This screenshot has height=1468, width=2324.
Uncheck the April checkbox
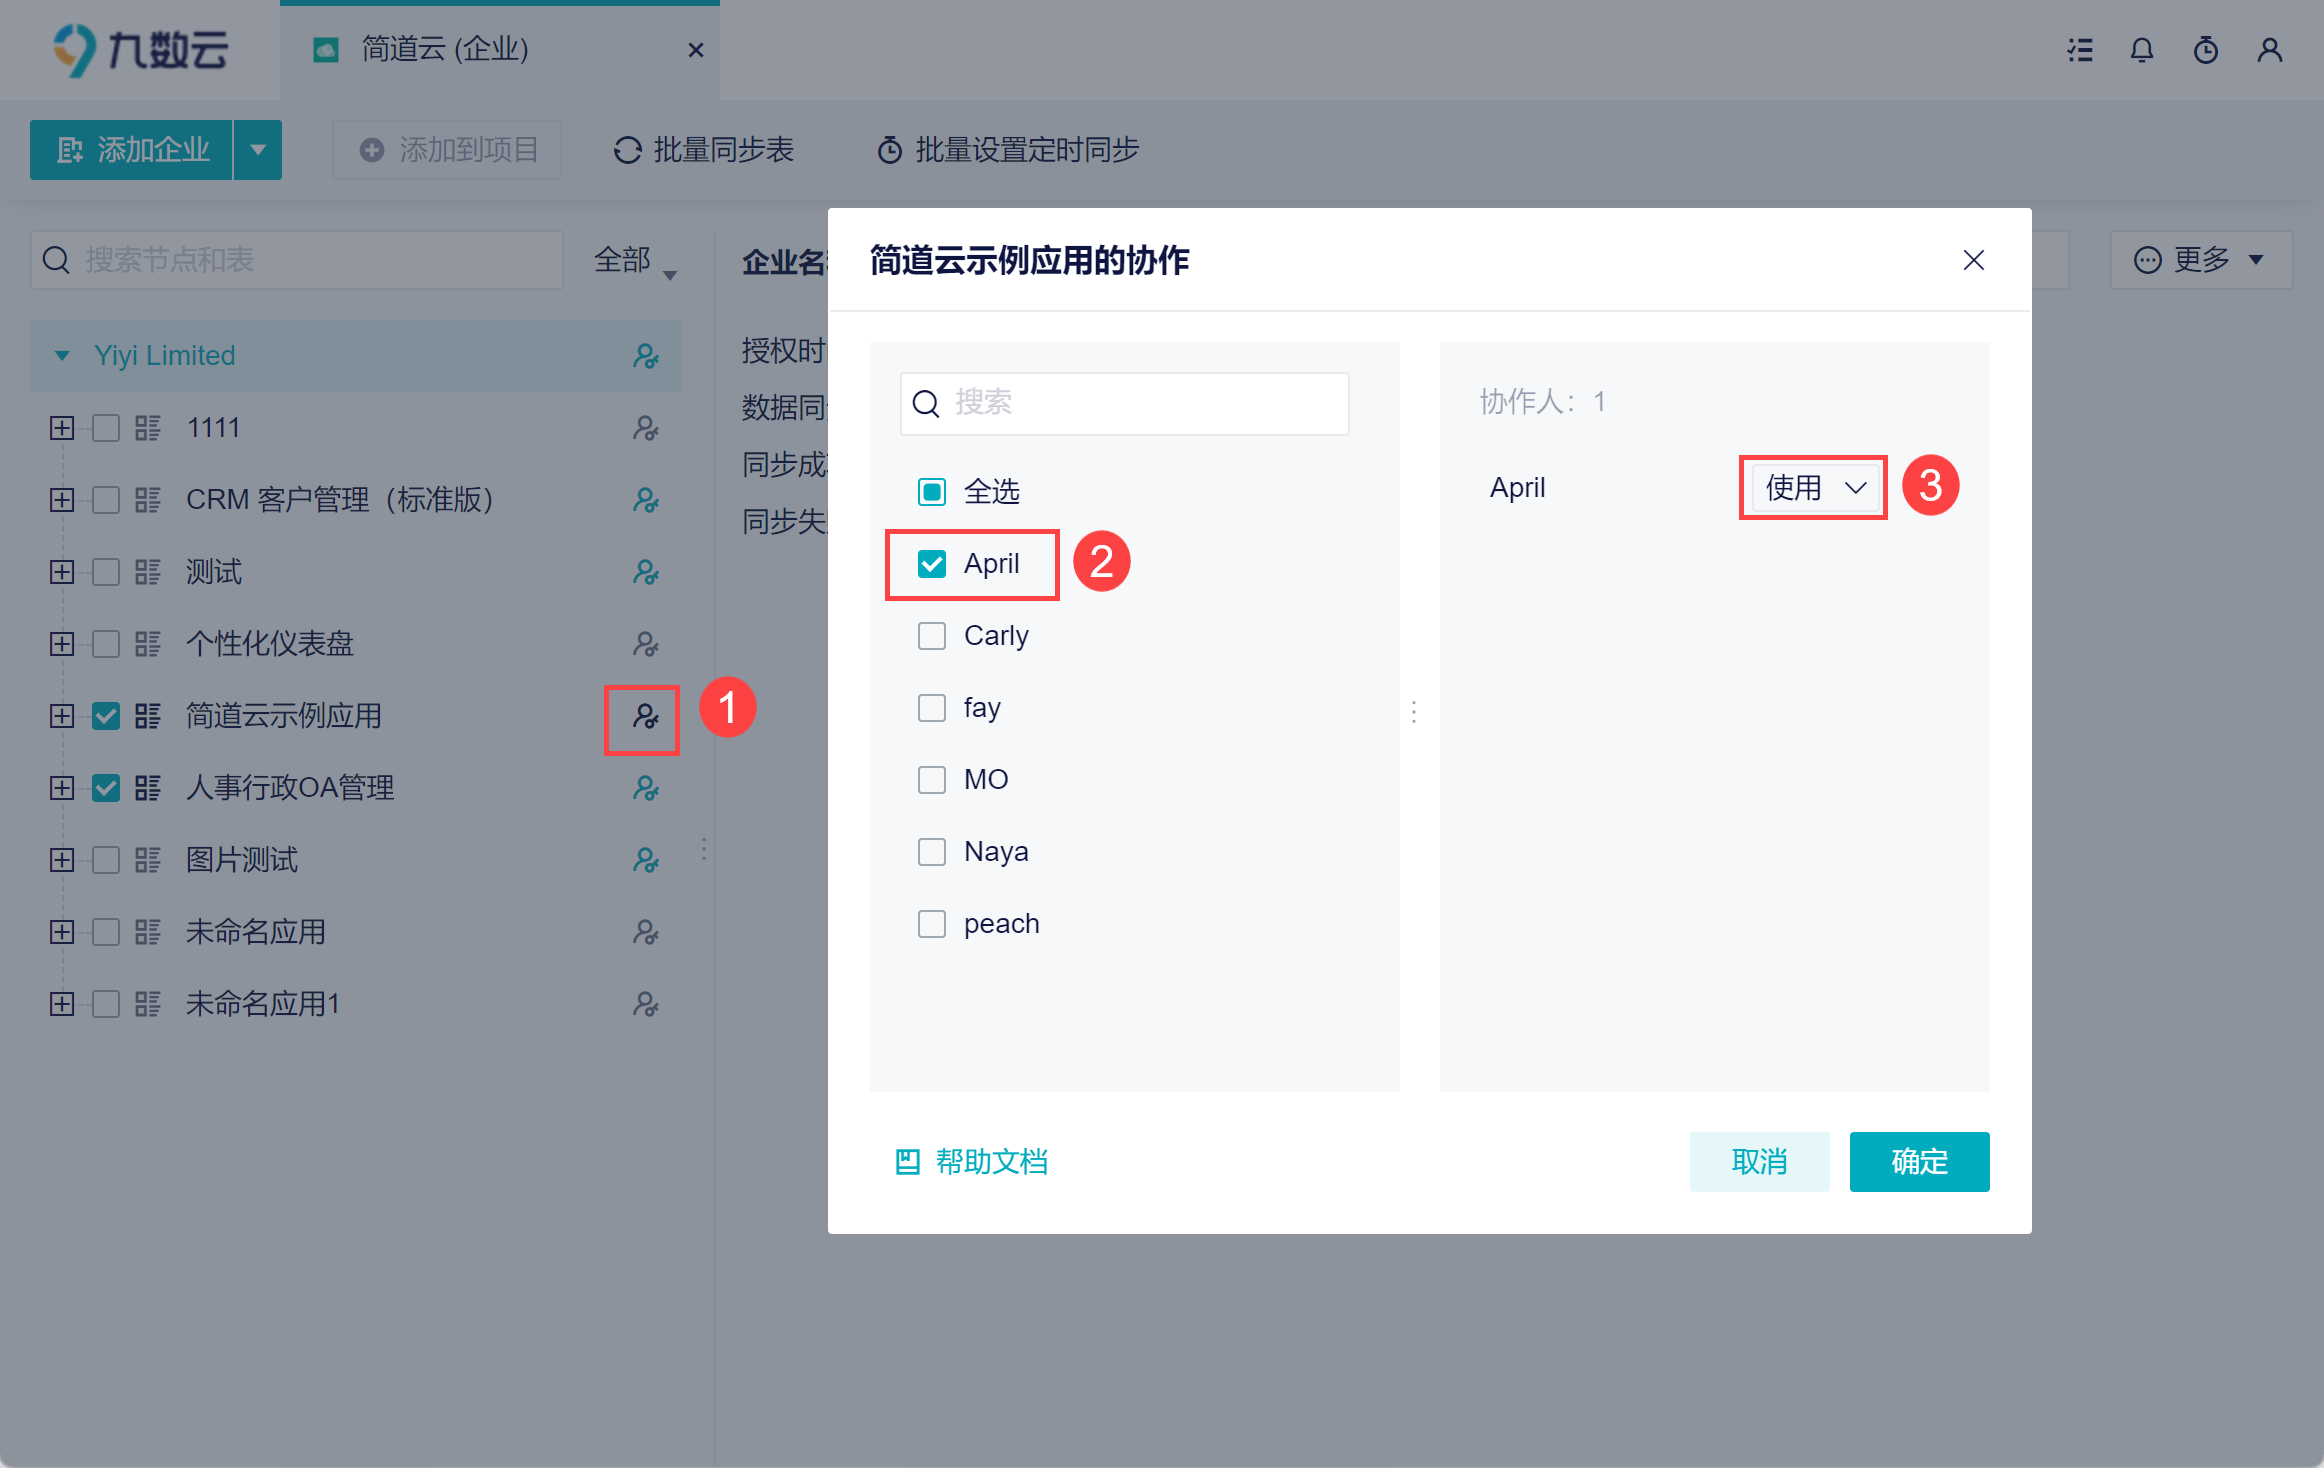coord(932,564)
